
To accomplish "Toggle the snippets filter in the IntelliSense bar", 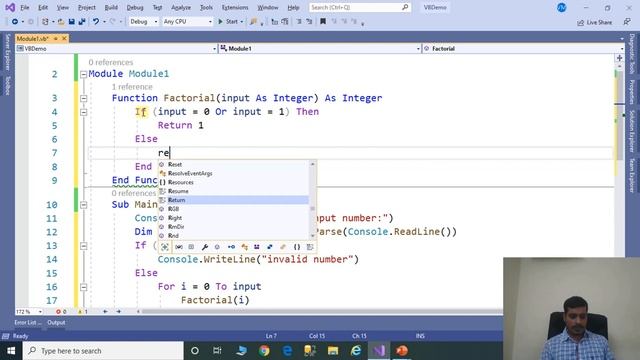I will [310, 247].
